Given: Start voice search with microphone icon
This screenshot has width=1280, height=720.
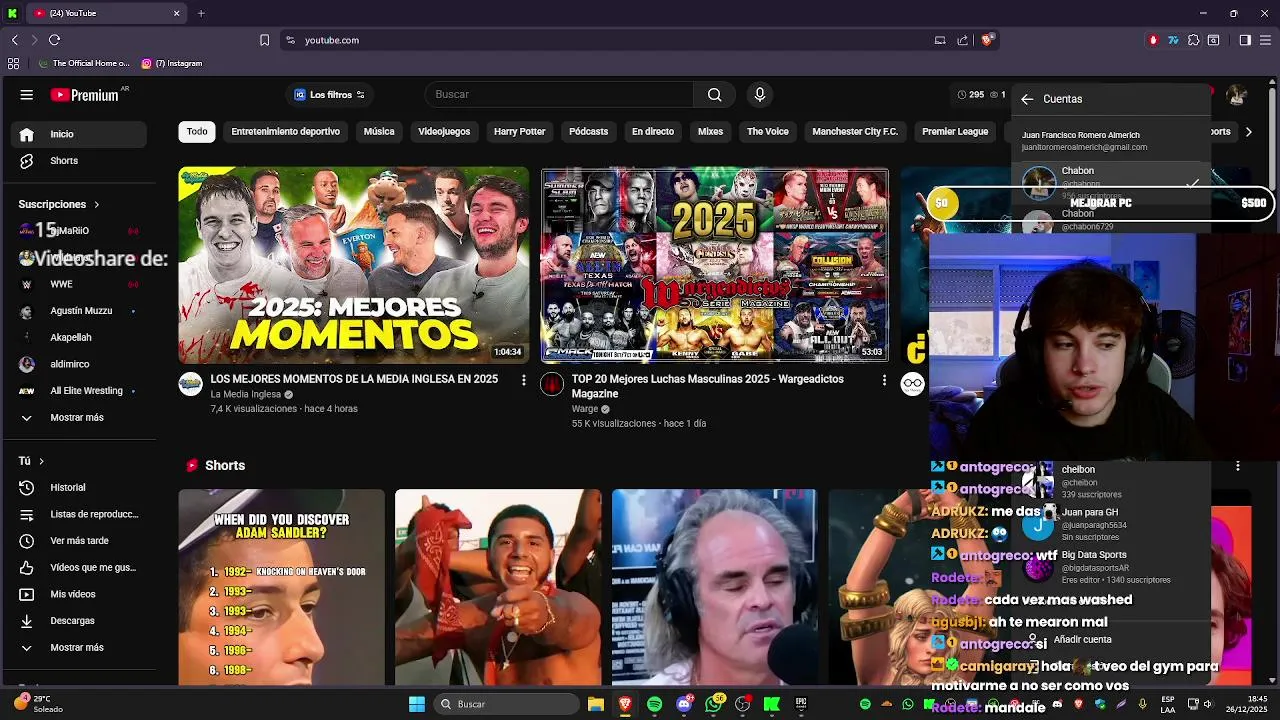Looking at the screenshot, I should 760,94.
